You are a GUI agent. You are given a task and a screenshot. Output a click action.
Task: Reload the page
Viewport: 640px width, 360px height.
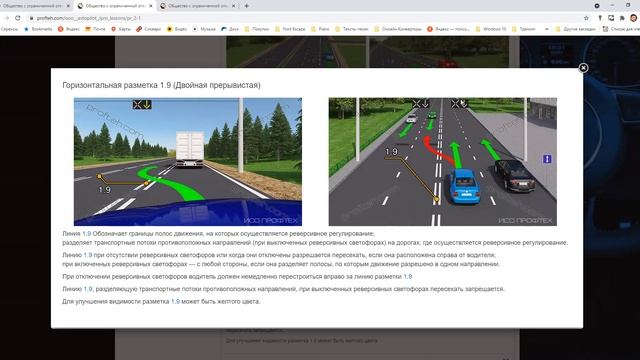click(x=18, y=18)
